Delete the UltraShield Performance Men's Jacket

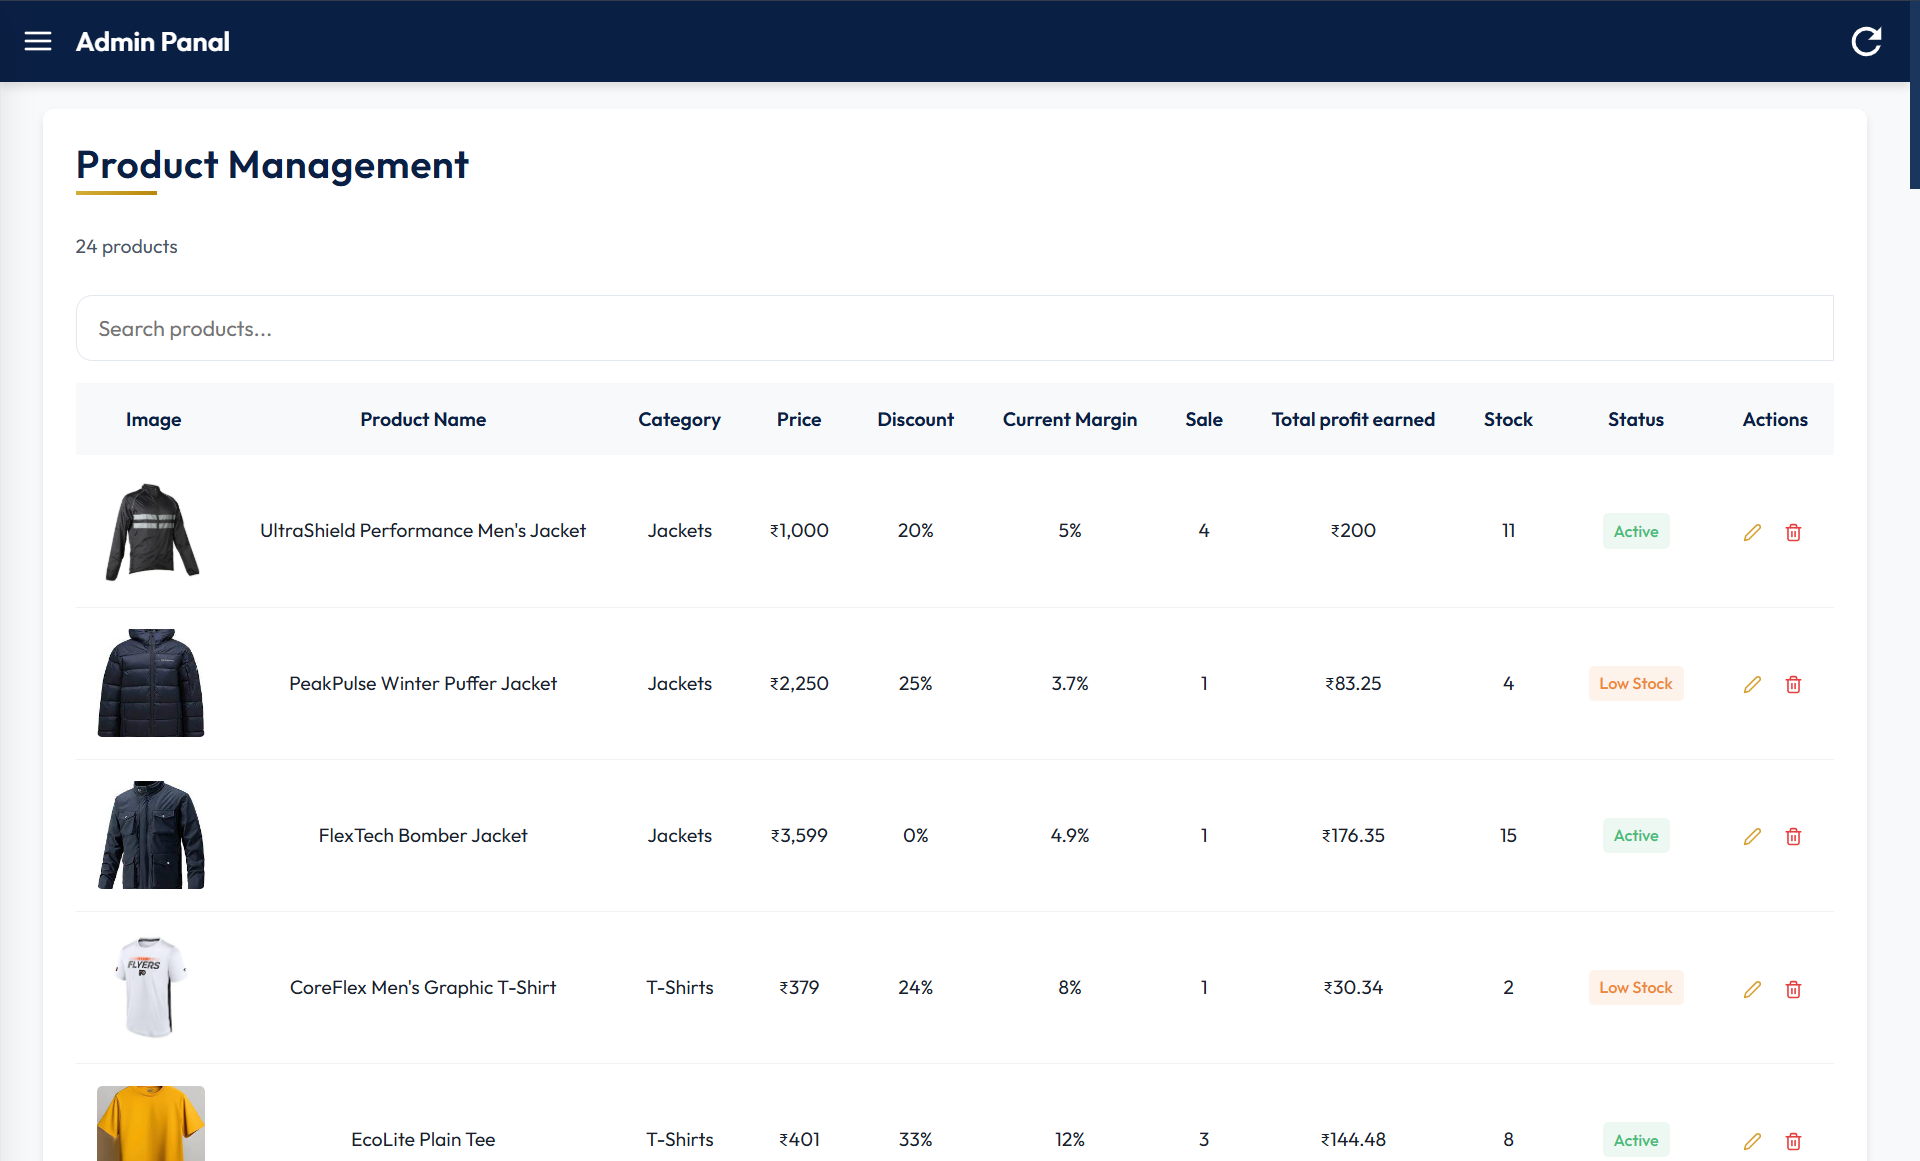coord(1793,532)
